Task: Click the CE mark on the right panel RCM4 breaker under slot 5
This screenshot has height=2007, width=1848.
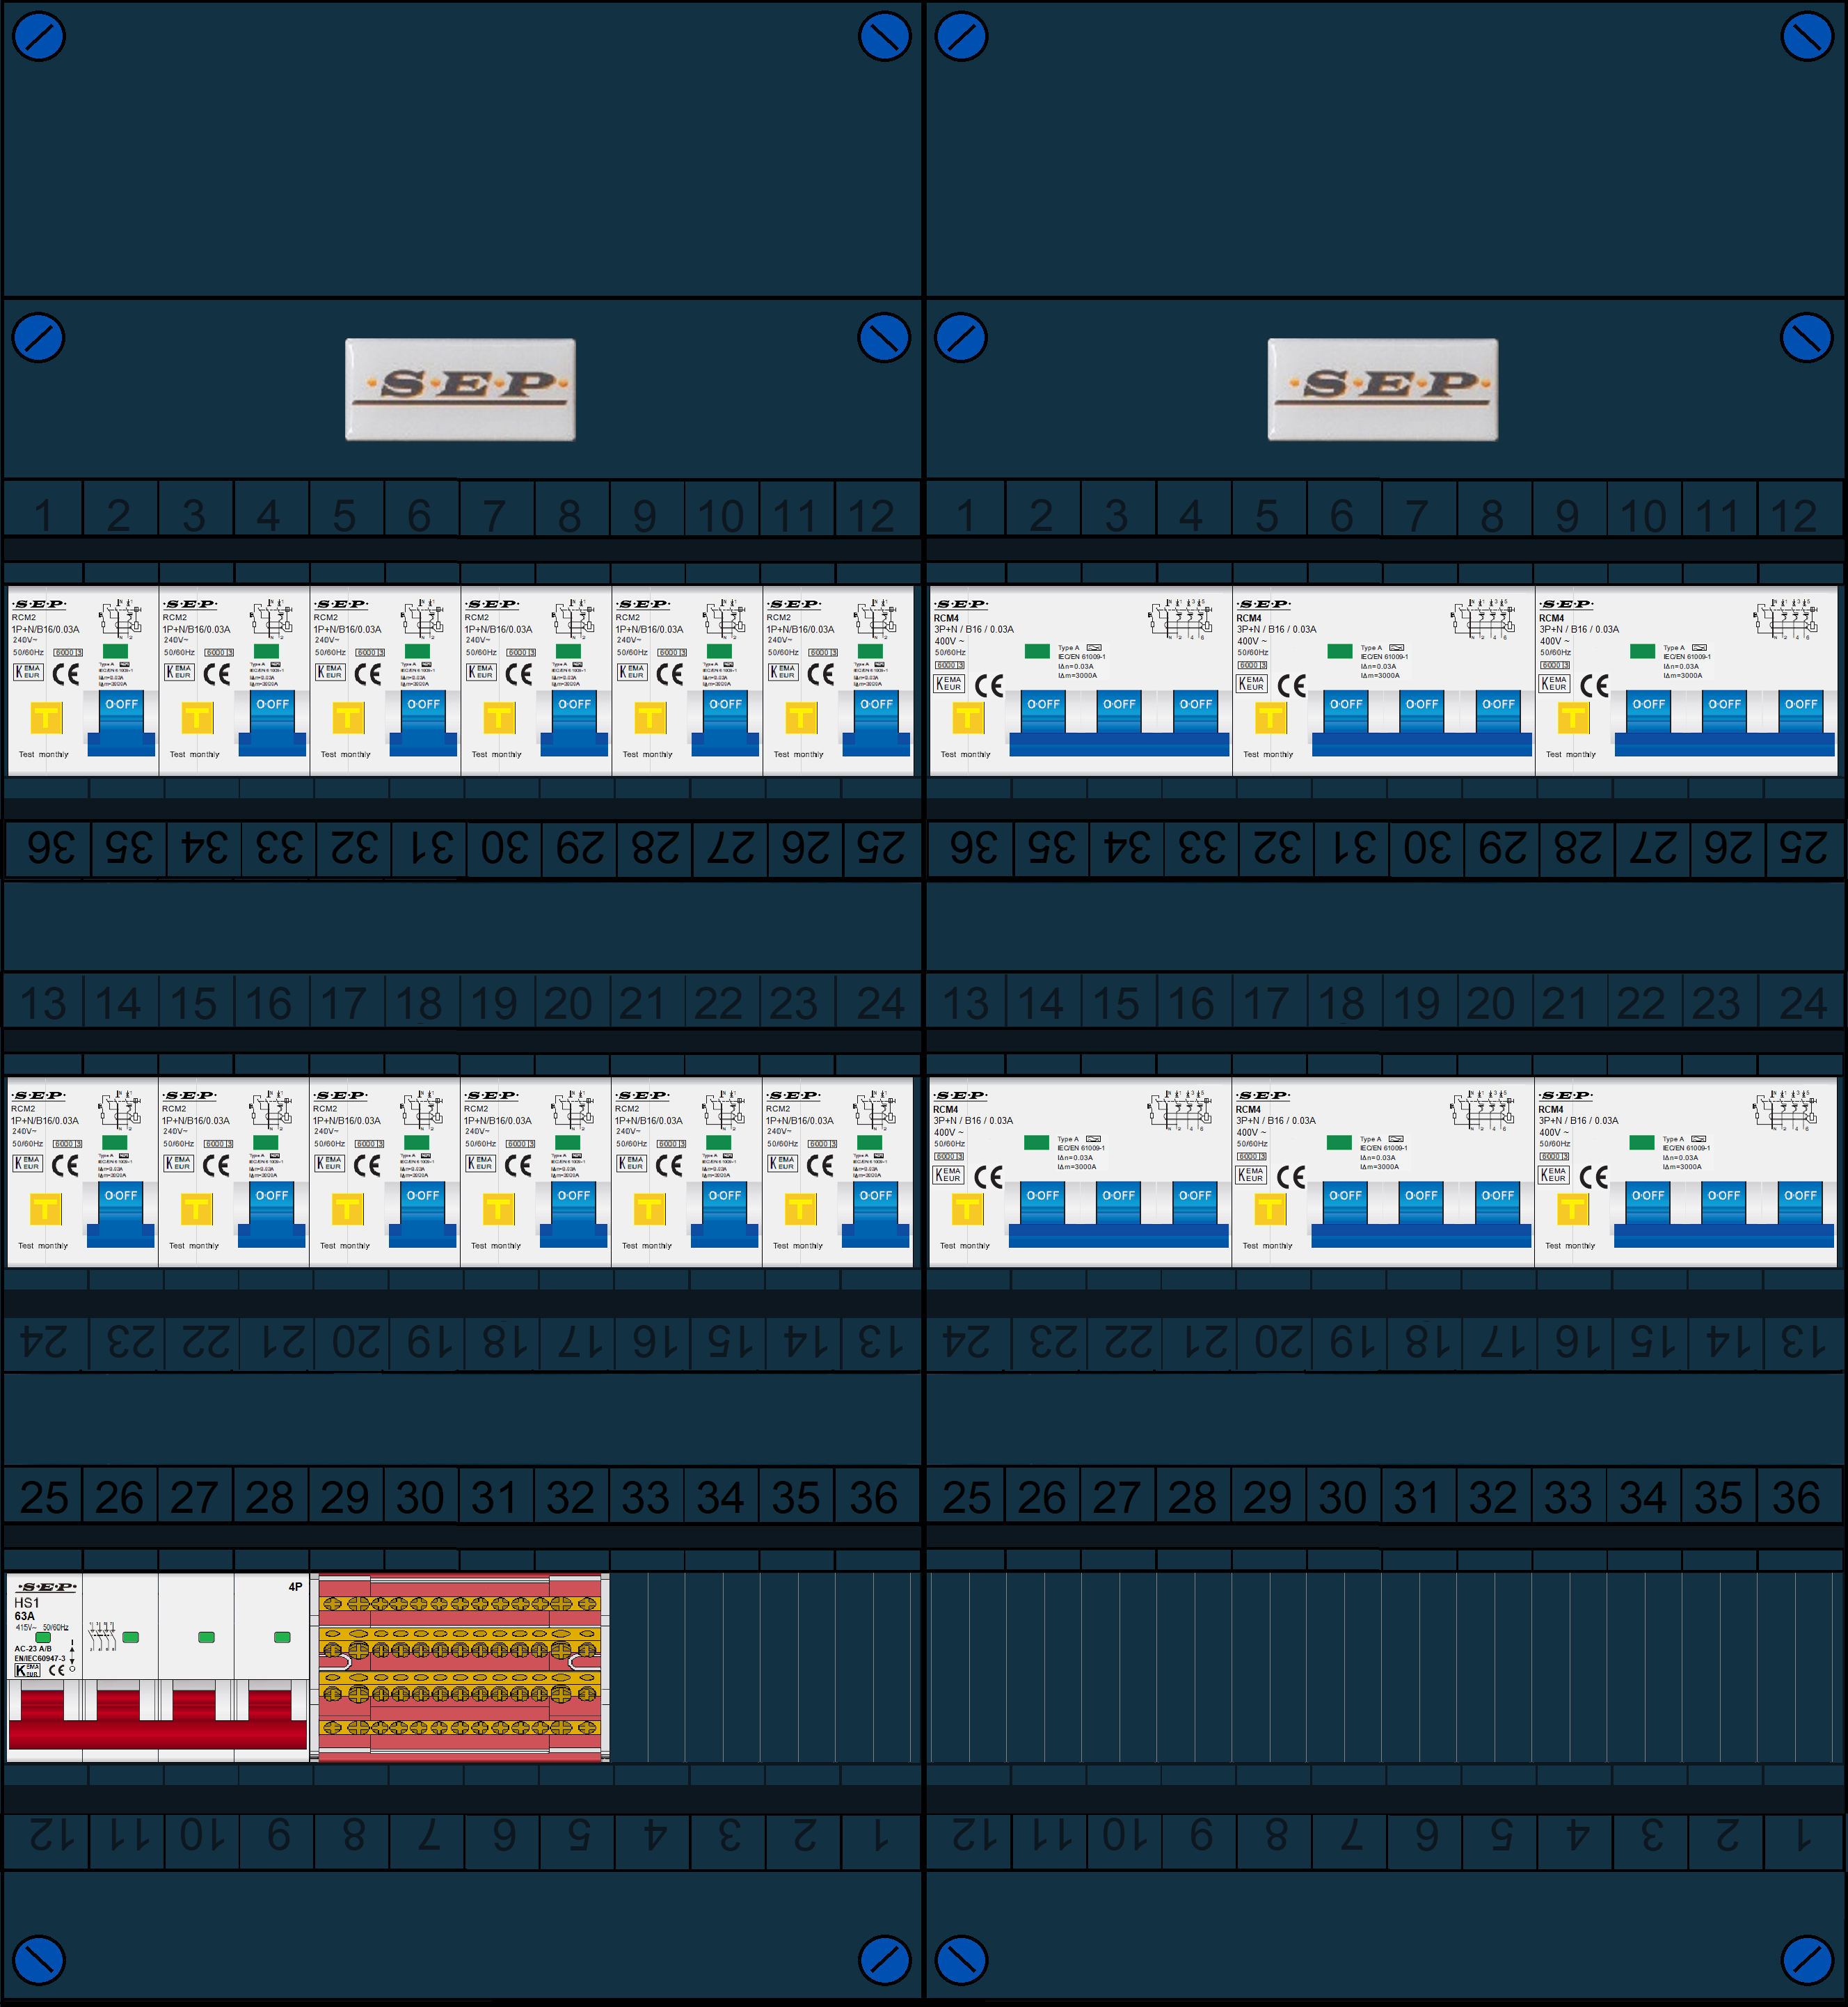Action: pos(1291,686)
